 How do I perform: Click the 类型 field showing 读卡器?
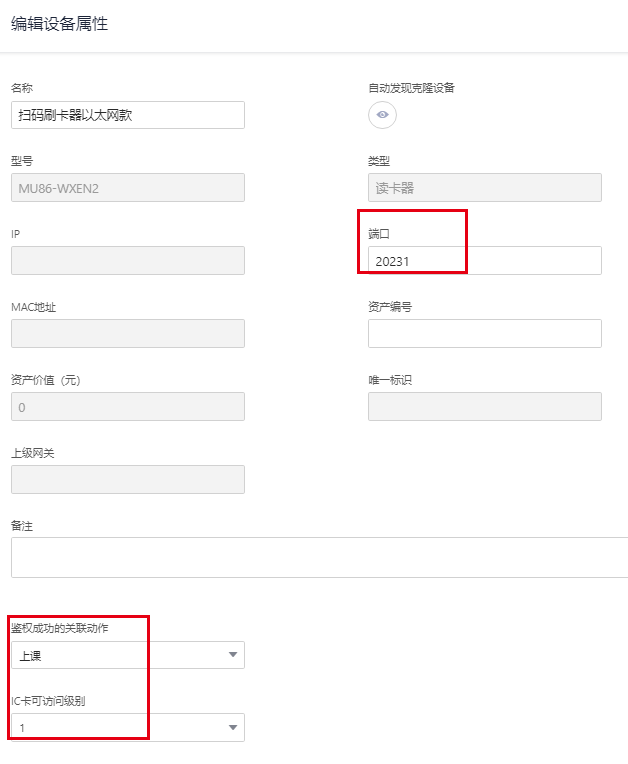[484, 188]
